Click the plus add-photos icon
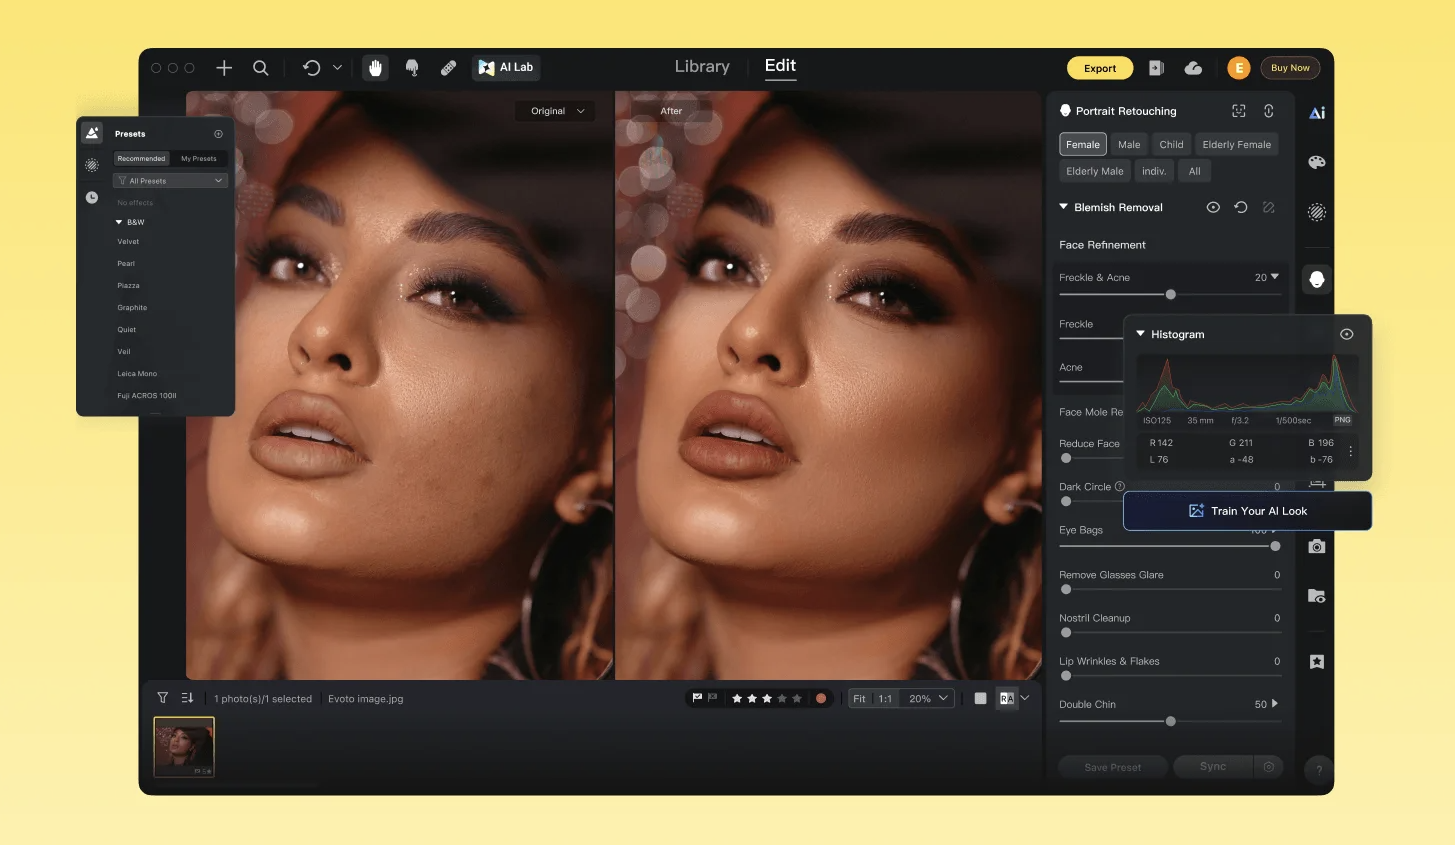 coord(224,68)
